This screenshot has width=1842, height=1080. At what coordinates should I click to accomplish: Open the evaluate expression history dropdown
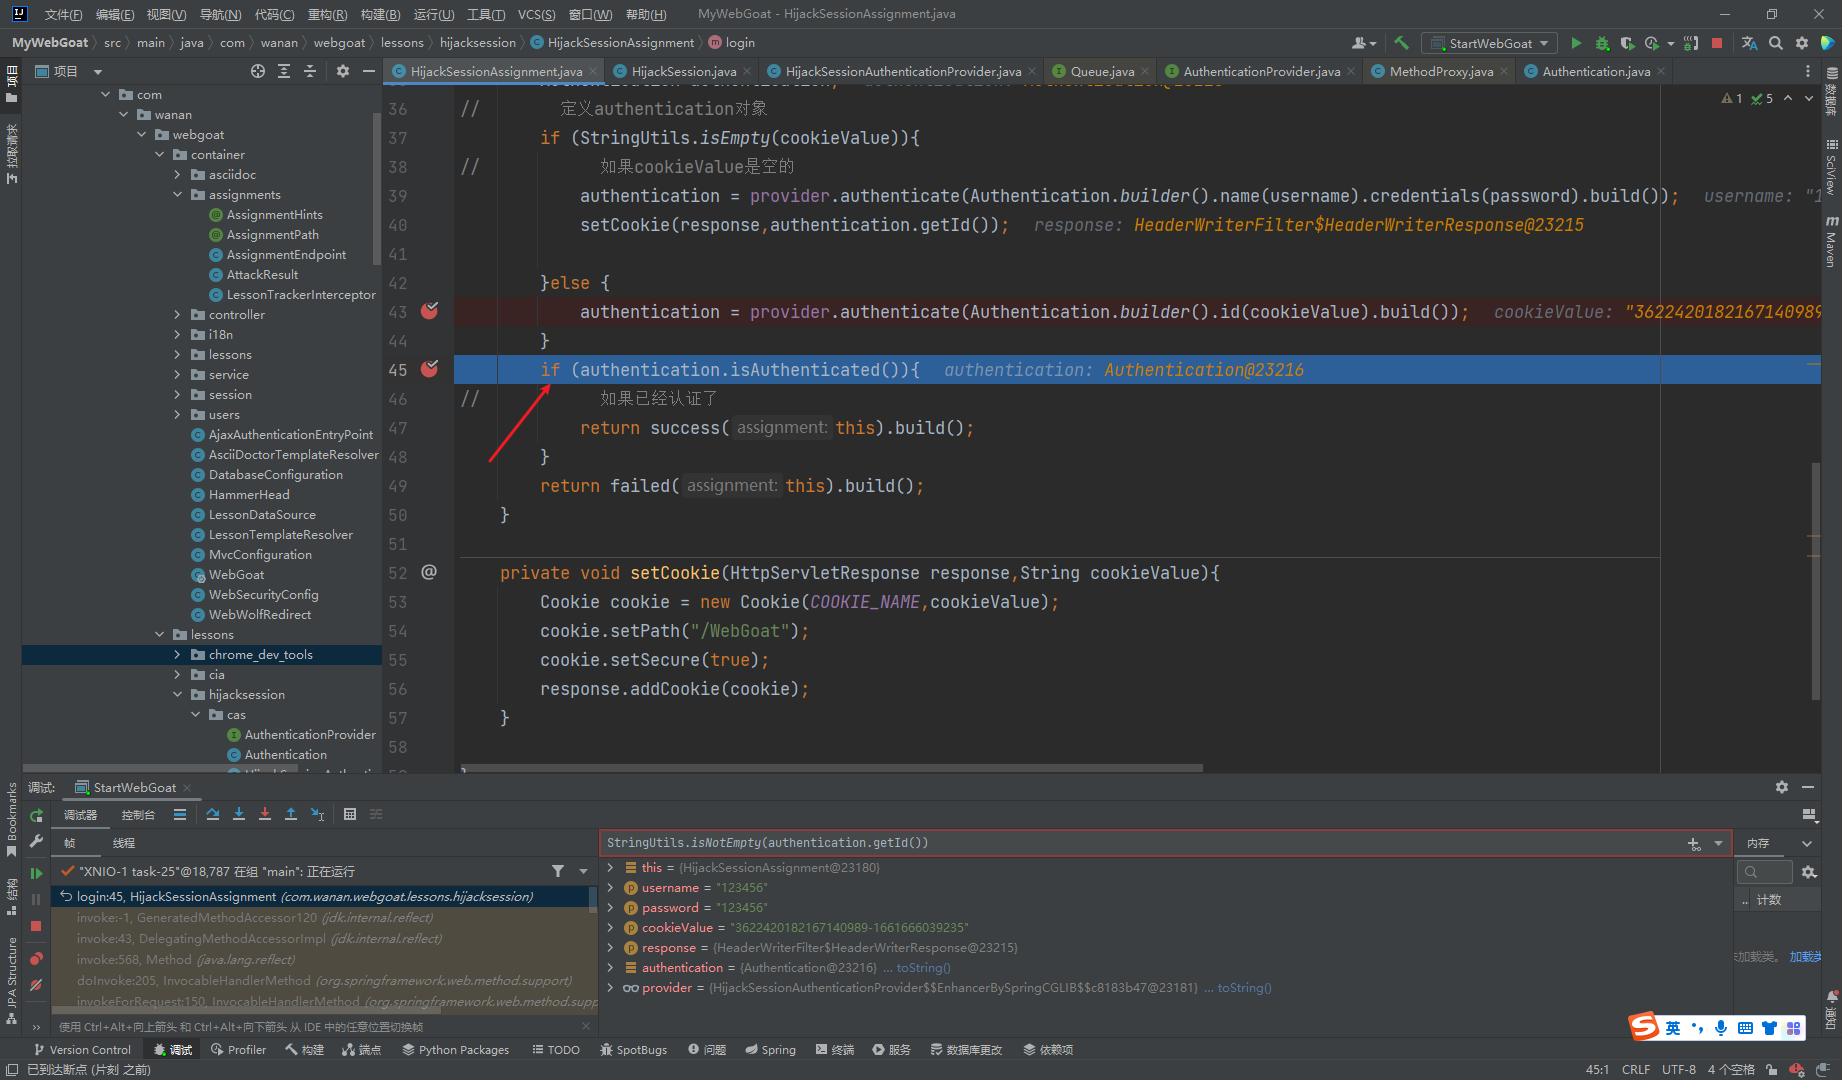[x=1719, y=843]
